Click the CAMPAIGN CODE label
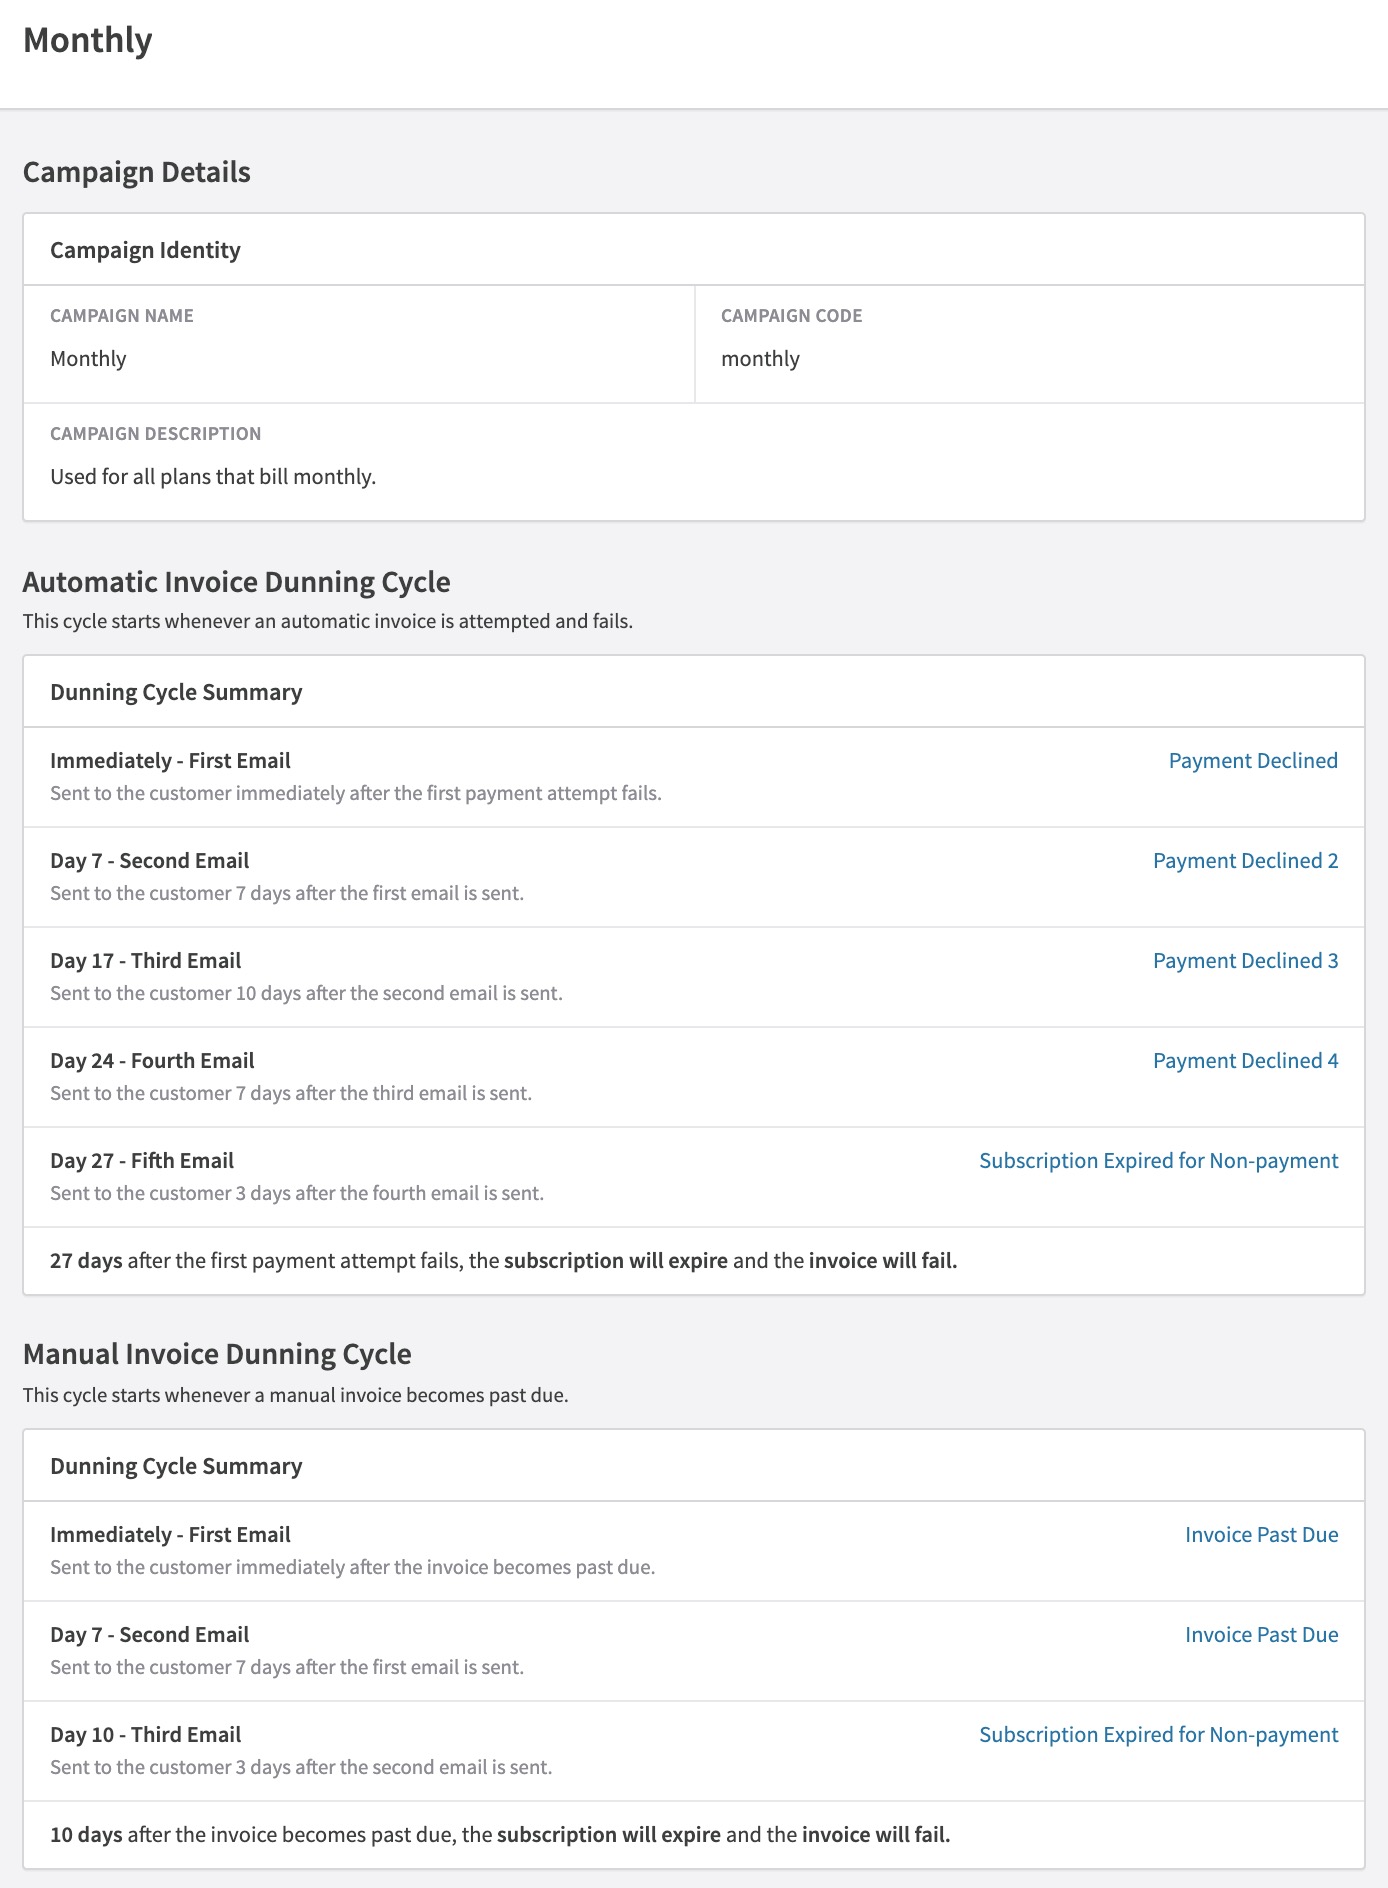The image size is (1388, 1888). [x=791, y=316]
